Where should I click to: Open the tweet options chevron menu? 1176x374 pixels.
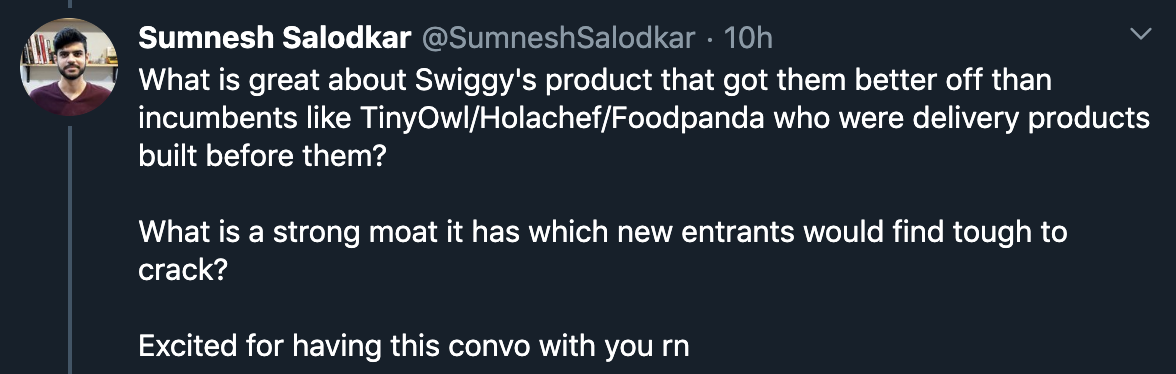point(1141,34)
